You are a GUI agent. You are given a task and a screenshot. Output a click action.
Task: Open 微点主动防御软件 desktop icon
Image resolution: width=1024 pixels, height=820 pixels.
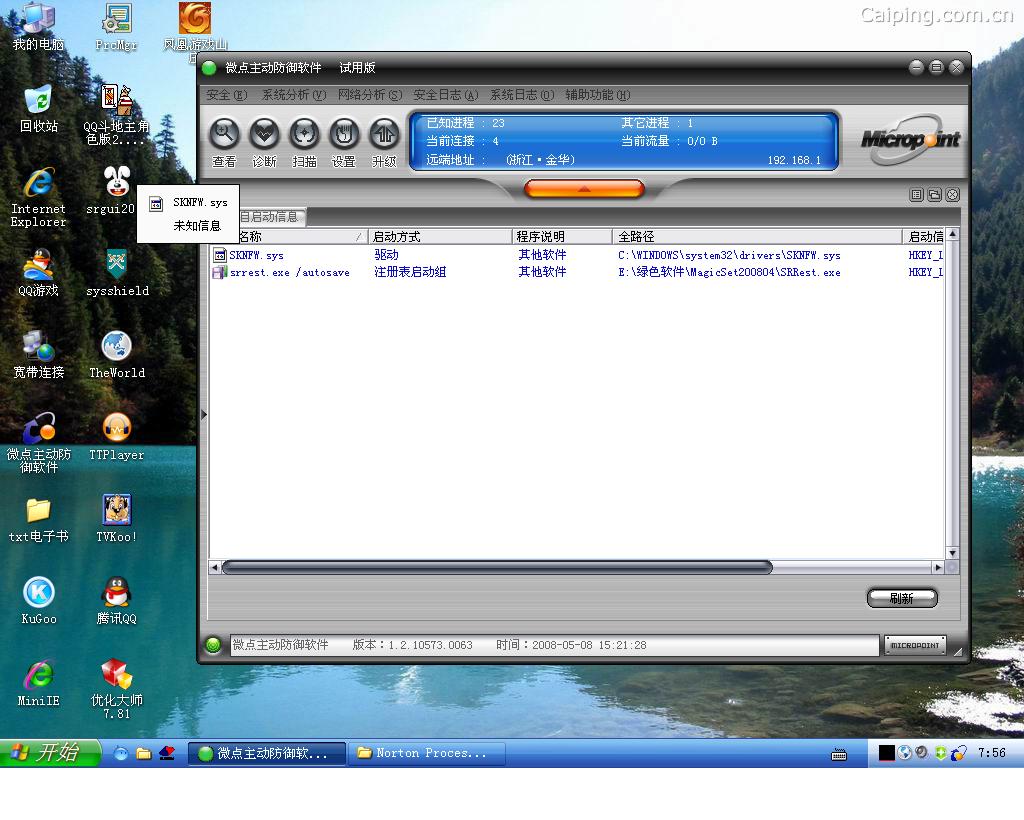click(x=39, y=443)
